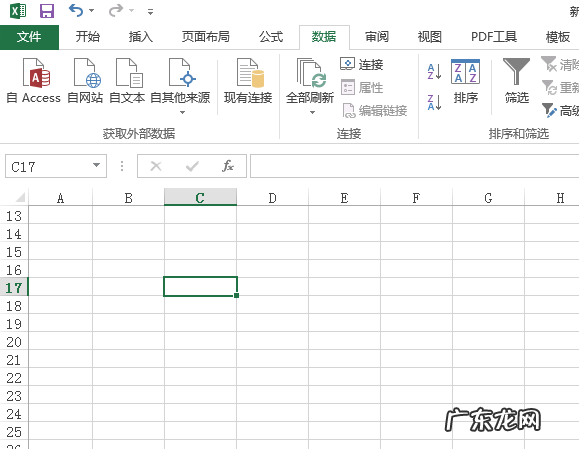Import data 自网站 (from web)
This screenshot has width=579, height=449.
(85, 81)
